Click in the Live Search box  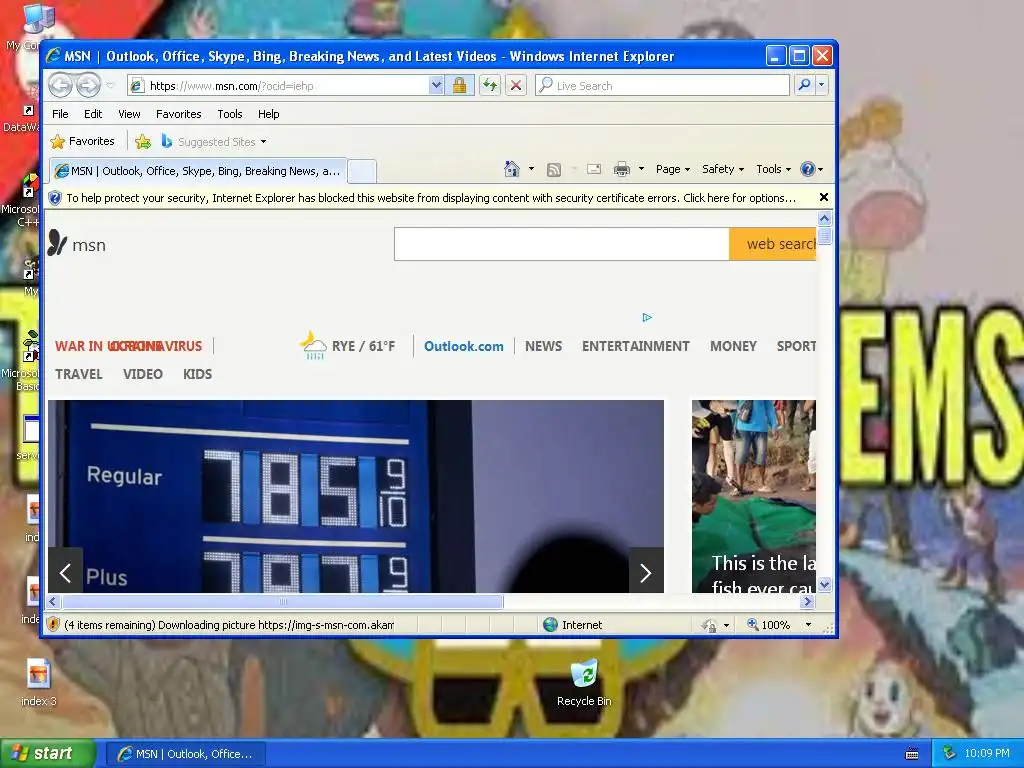coord(662,86)
